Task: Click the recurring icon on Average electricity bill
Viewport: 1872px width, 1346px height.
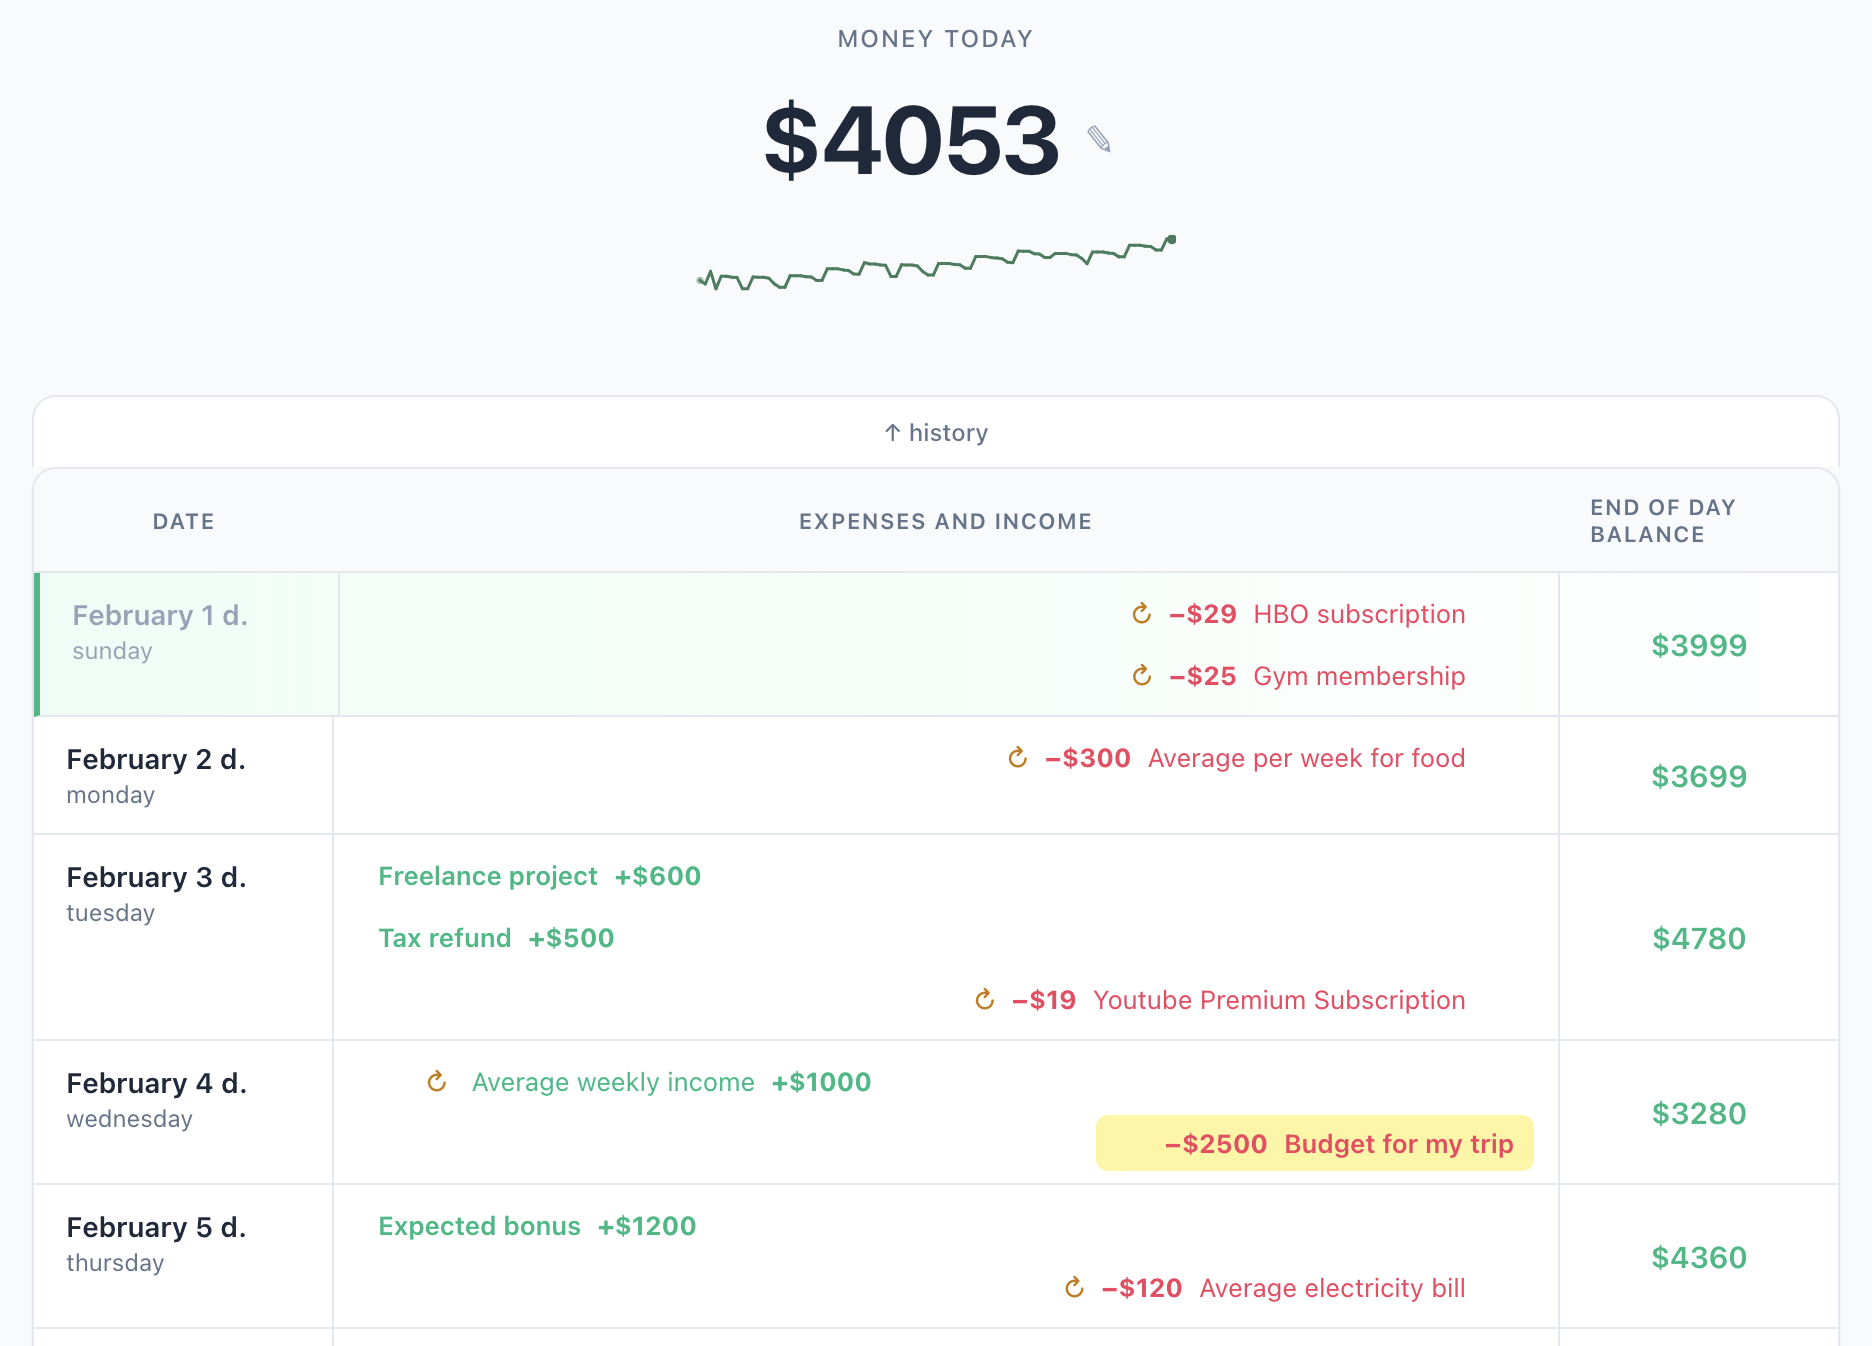Action: (1074, 1288)
